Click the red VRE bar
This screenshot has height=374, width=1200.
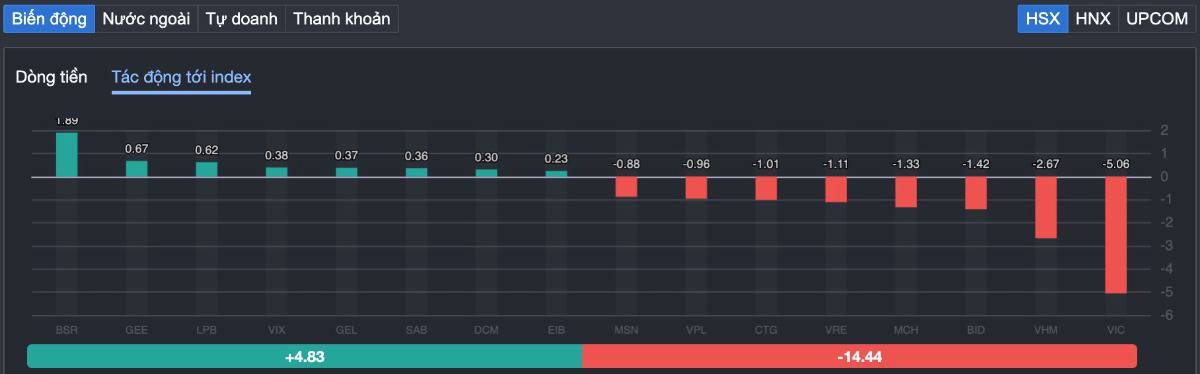coord(836,190)
